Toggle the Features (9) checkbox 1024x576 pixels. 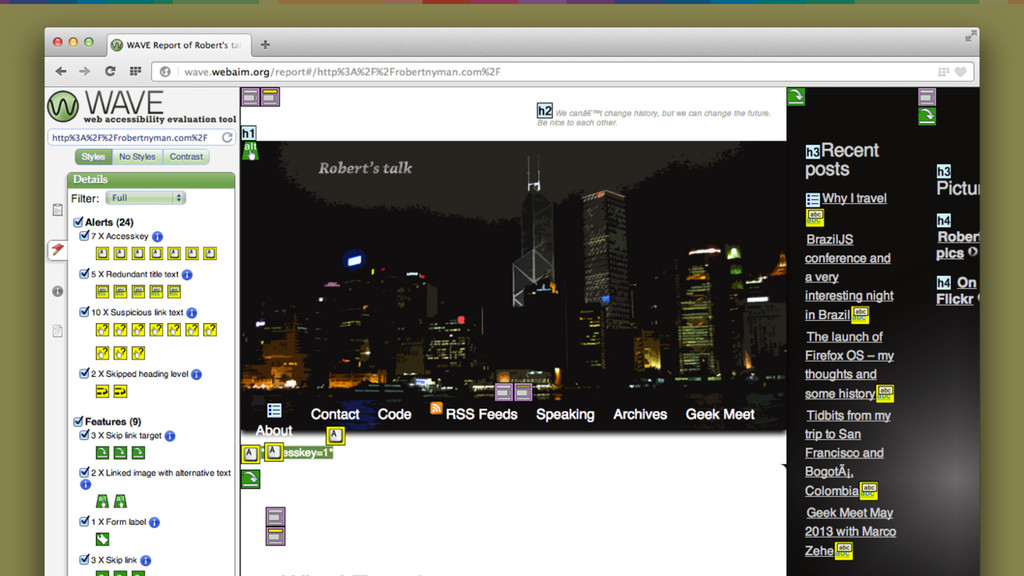pyautogui.click(x=78, y=421)
